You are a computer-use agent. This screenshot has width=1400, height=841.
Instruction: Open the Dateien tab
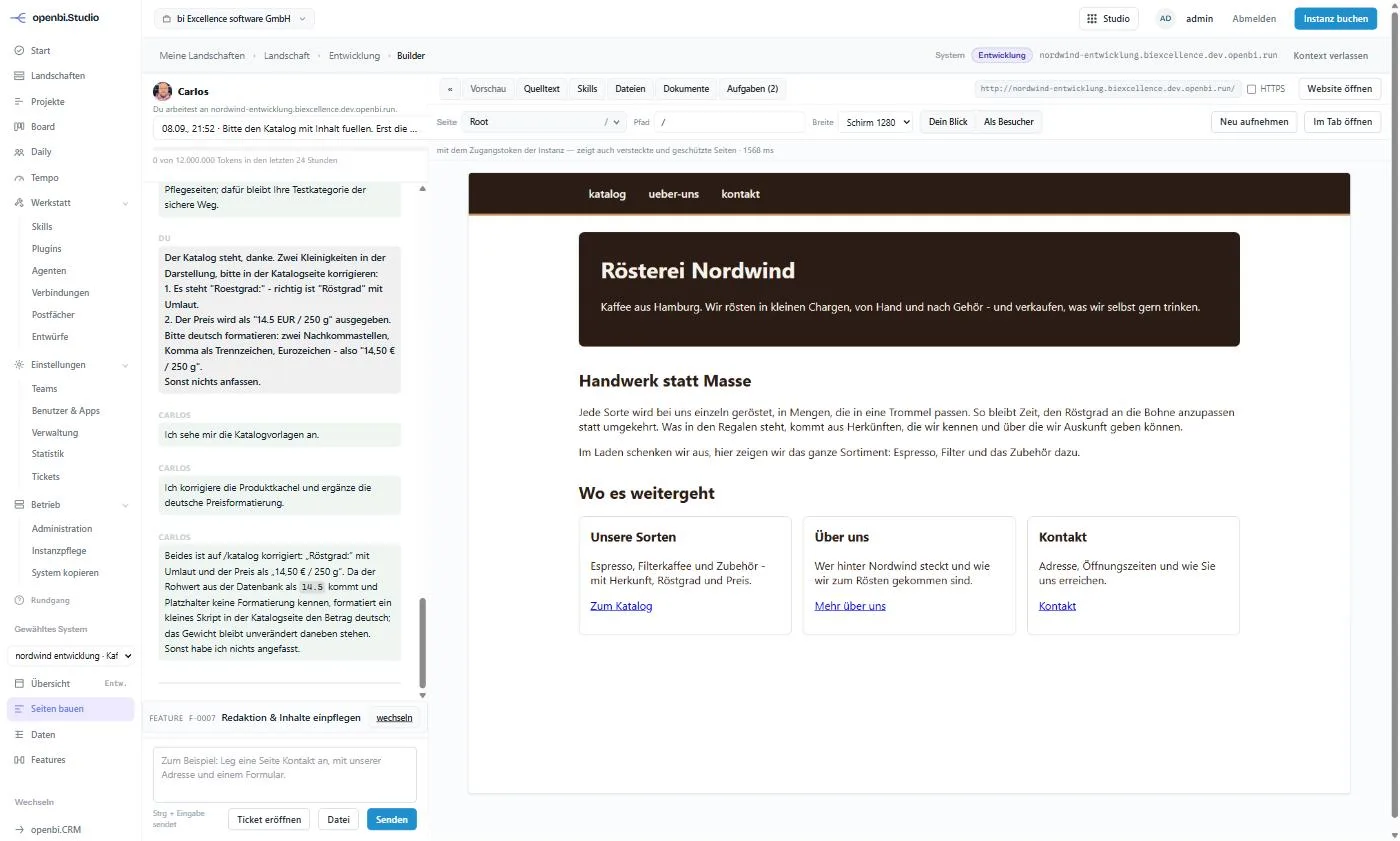[x=630, y=89]
